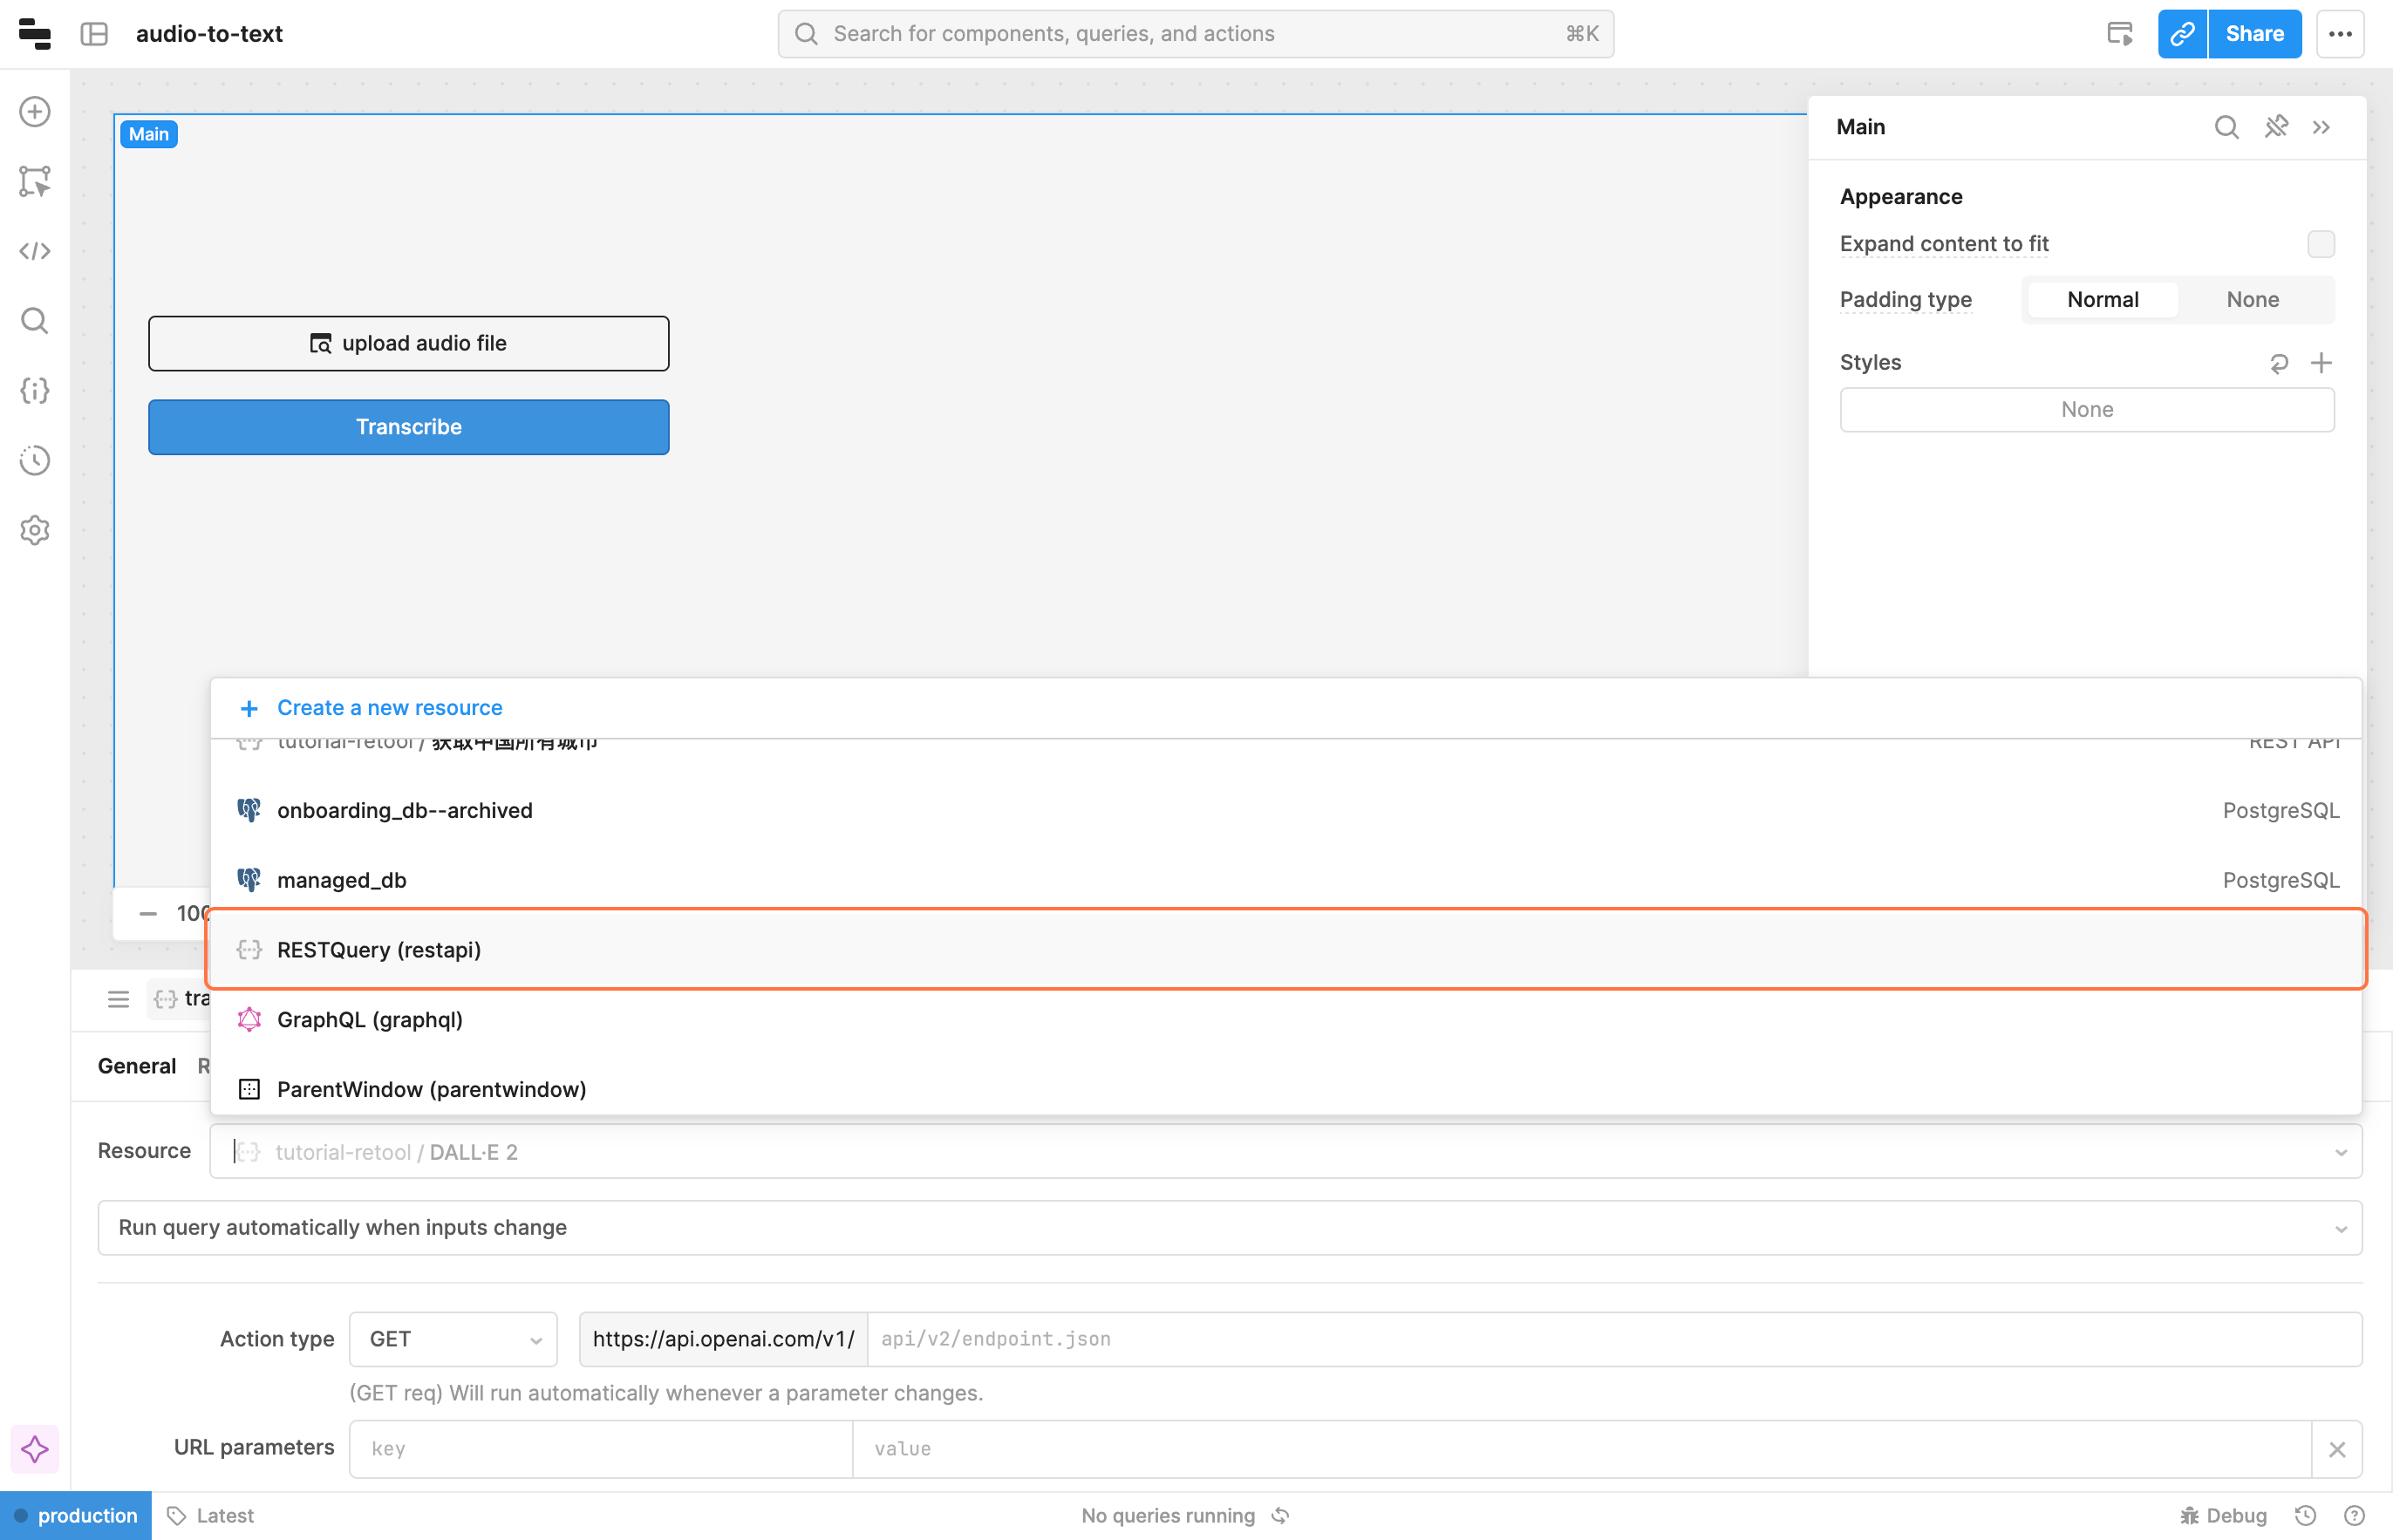2393x1540 pixels.
Task: Set Padding type to None
Action: [x=2252, y=300]
